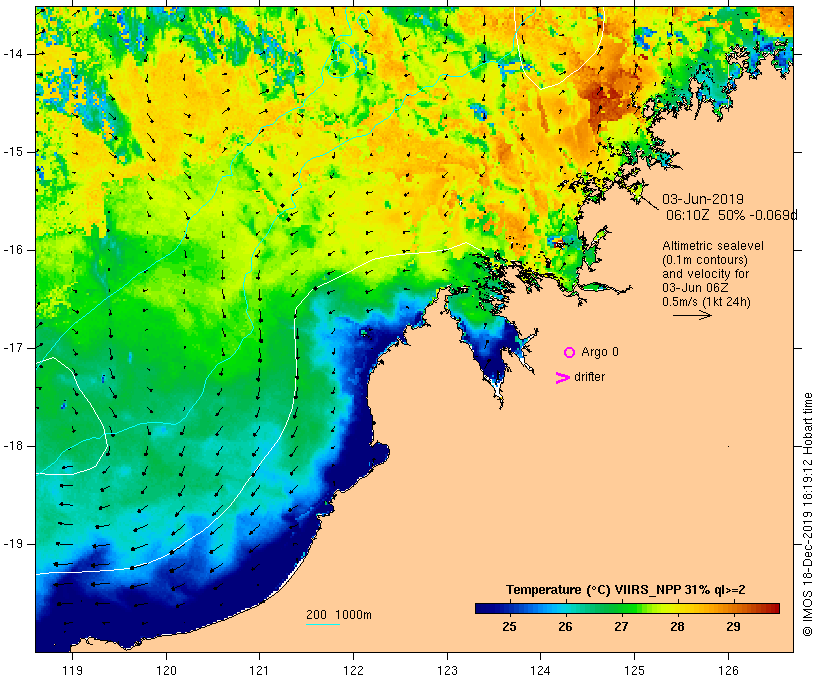Screen dimensions: 820x680
Task: Click the 'Temperature (°C) VIIRS_NPP 31% ql>=2' title
Action: [625, 590]
